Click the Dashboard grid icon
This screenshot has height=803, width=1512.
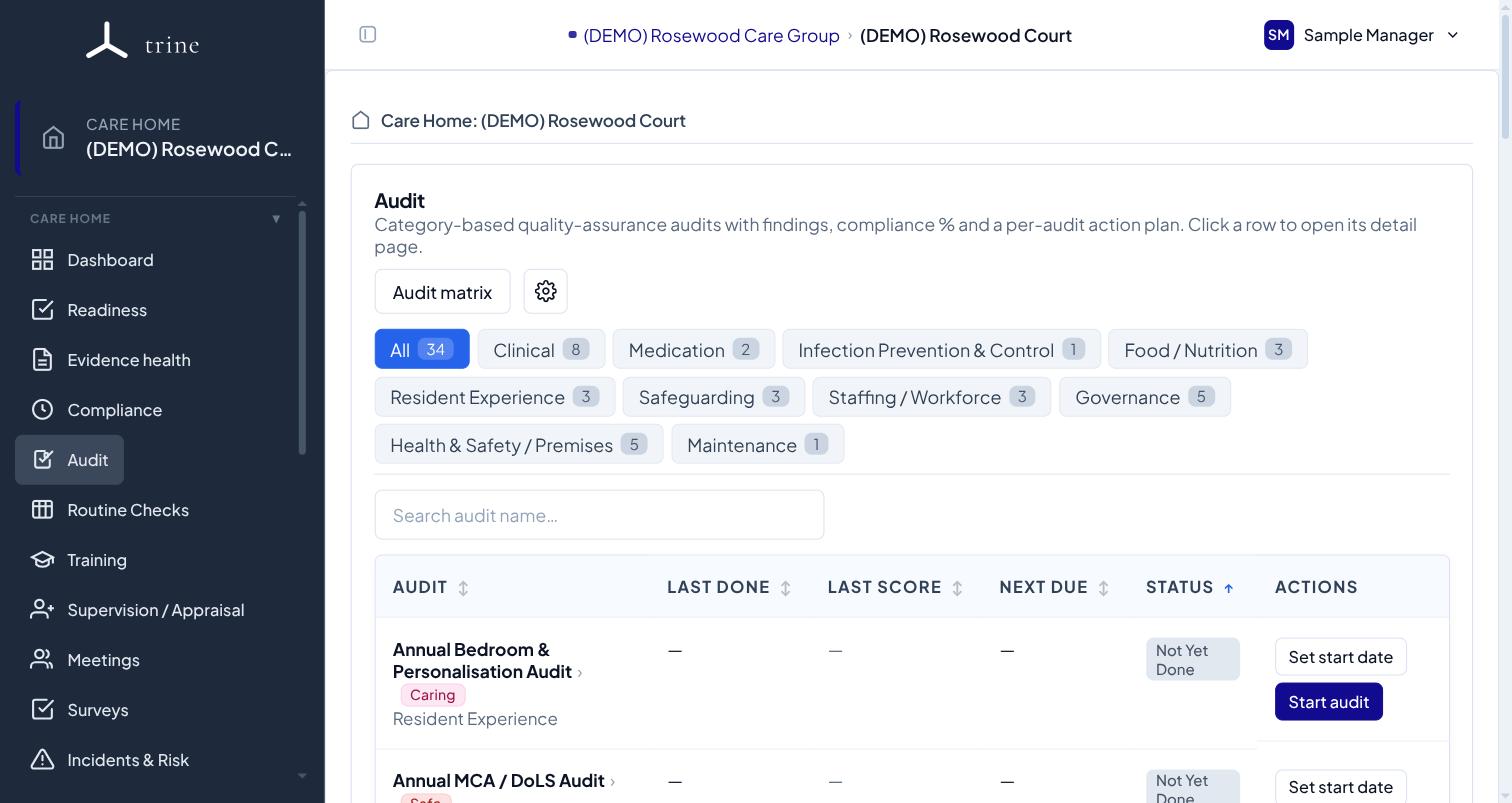[x=42, y=260]
